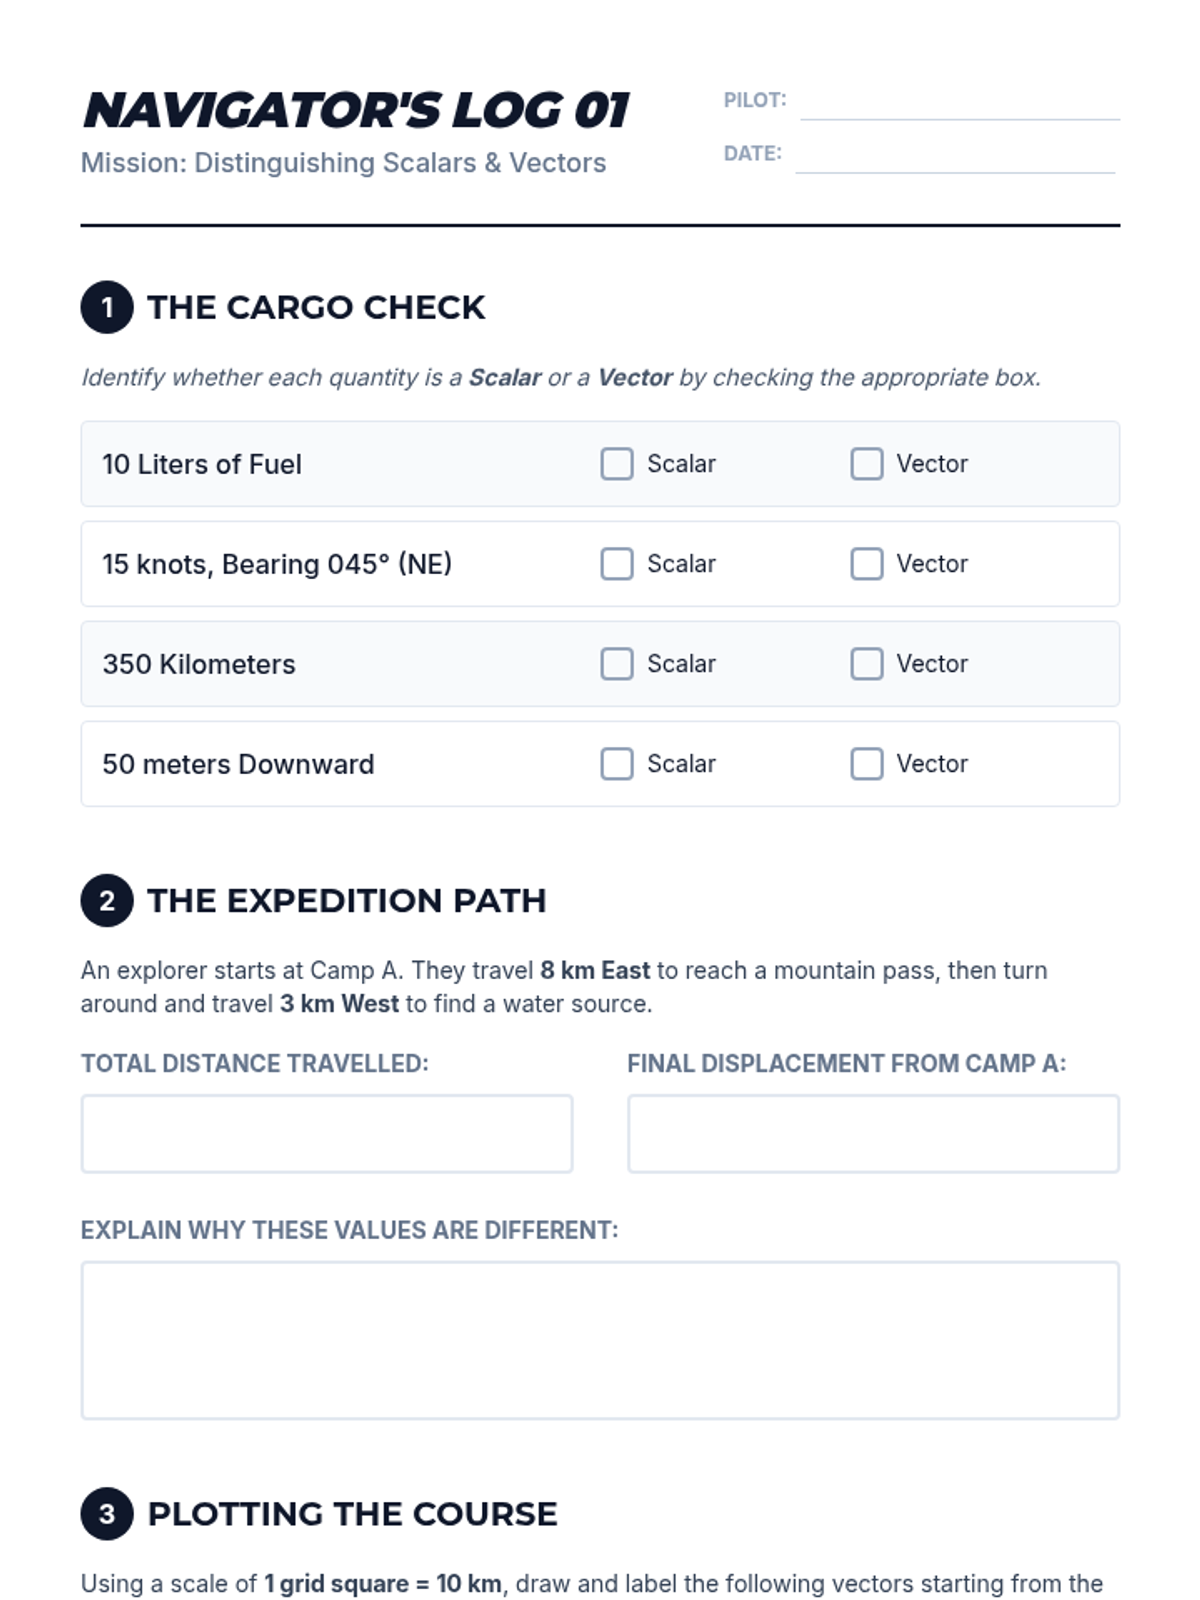Click the section 2 number badge
This screenshot has width=1200, height=1600.
point(107,901)
